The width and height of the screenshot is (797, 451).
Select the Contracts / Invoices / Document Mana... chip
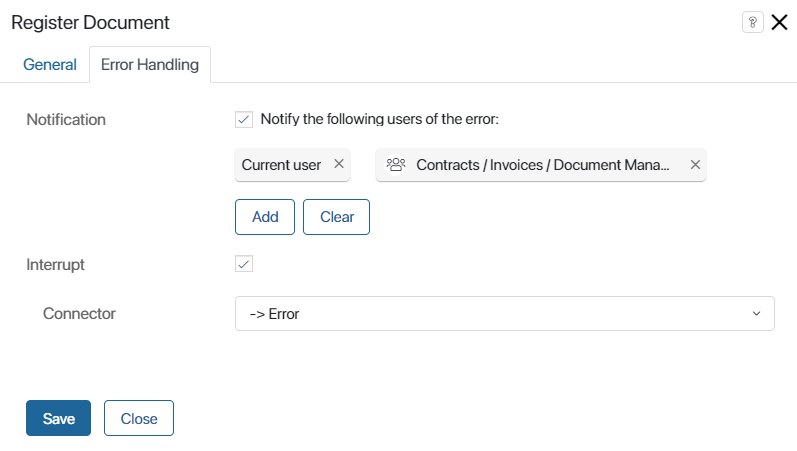point(542,165)
